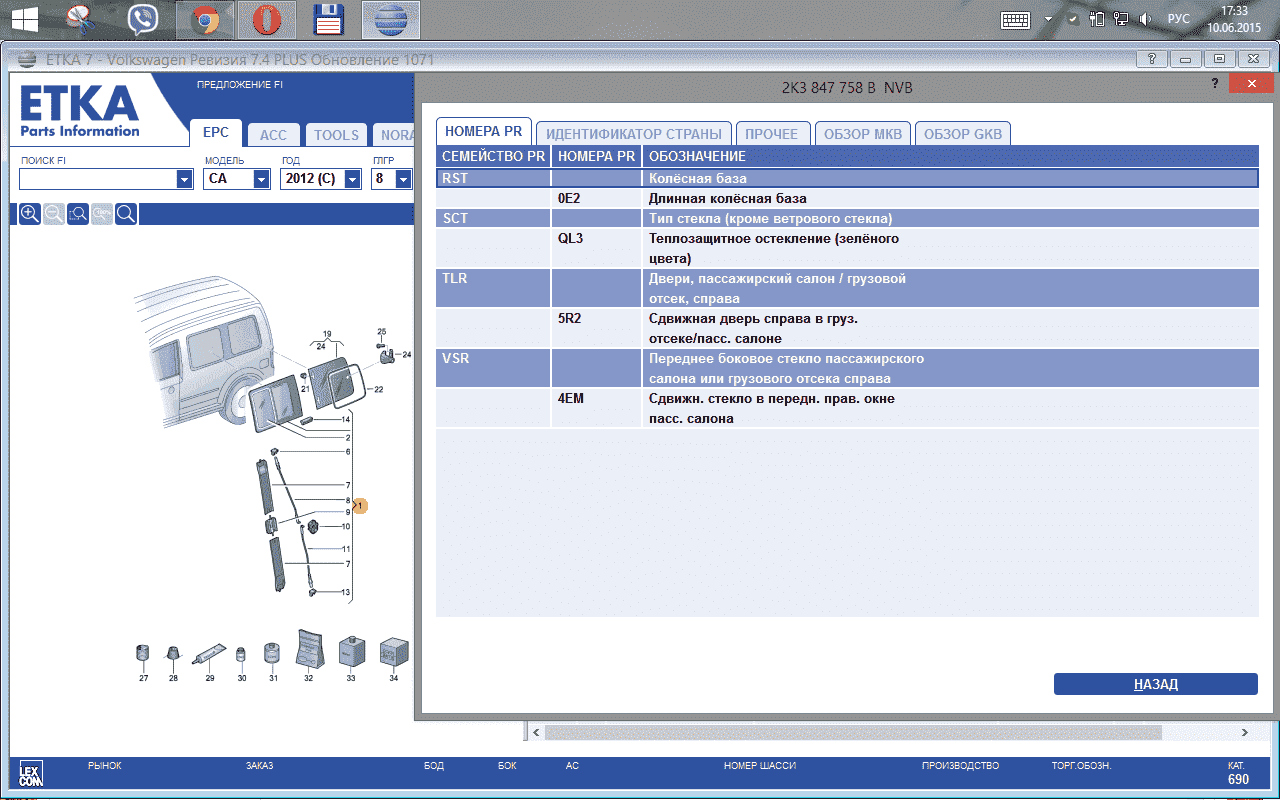Click the SCT Тип стекла row

[847, 218]
